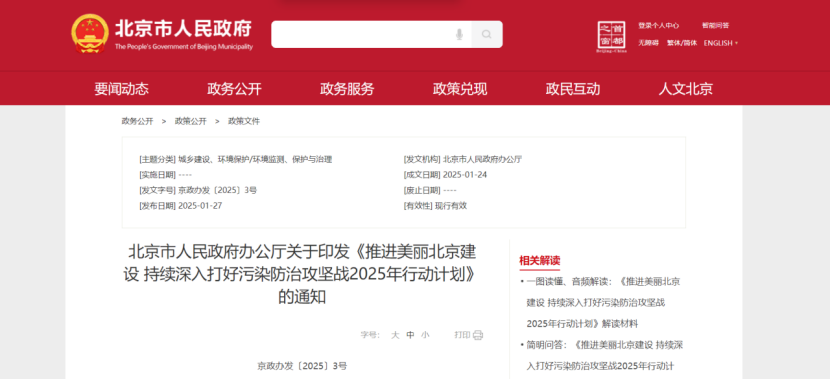
Task: Click the printer icon beside 打印
Action: pyautogui.click(x=477, y=334)
